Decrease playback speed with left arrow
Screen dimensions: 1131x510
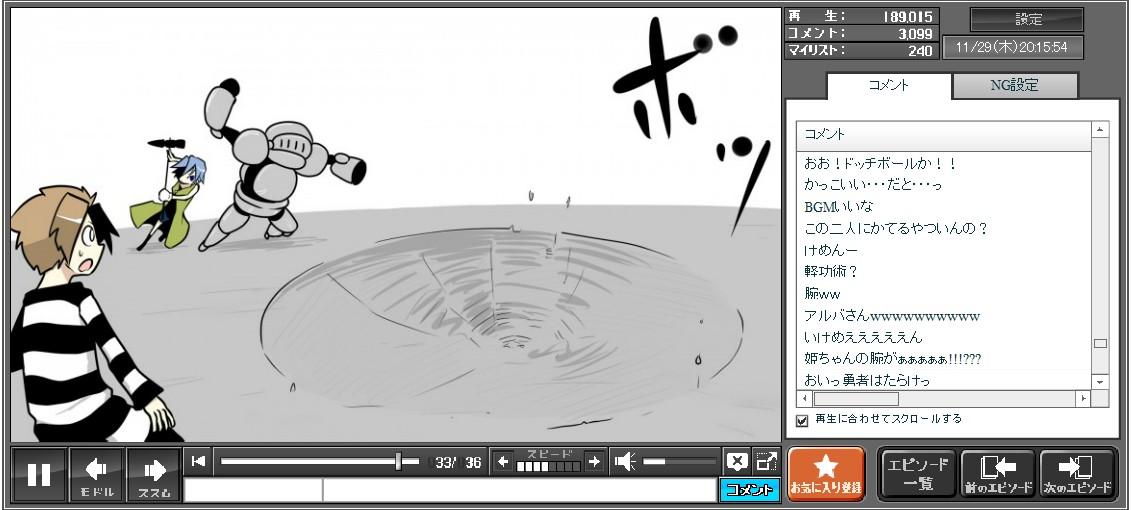[503, 461]
